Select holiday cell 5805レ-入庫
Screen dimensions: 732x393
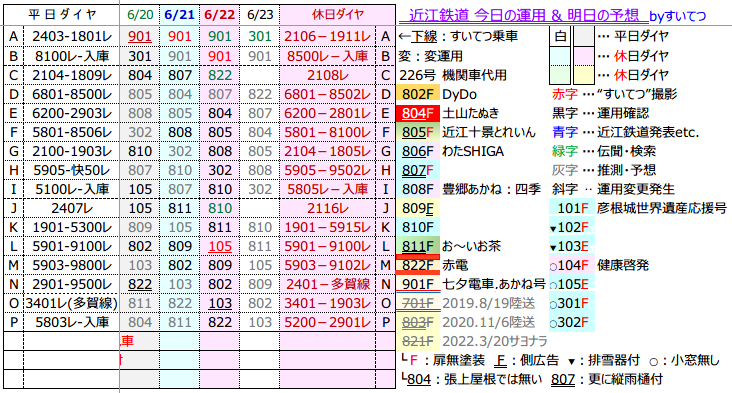pyautogui.click(x=328, y=189)
